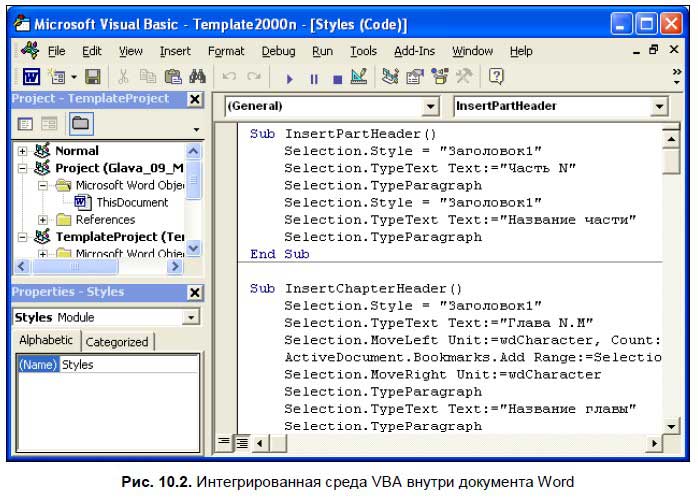Run the macro with the play icon
The image size is (698, 498).
[290, 77]
